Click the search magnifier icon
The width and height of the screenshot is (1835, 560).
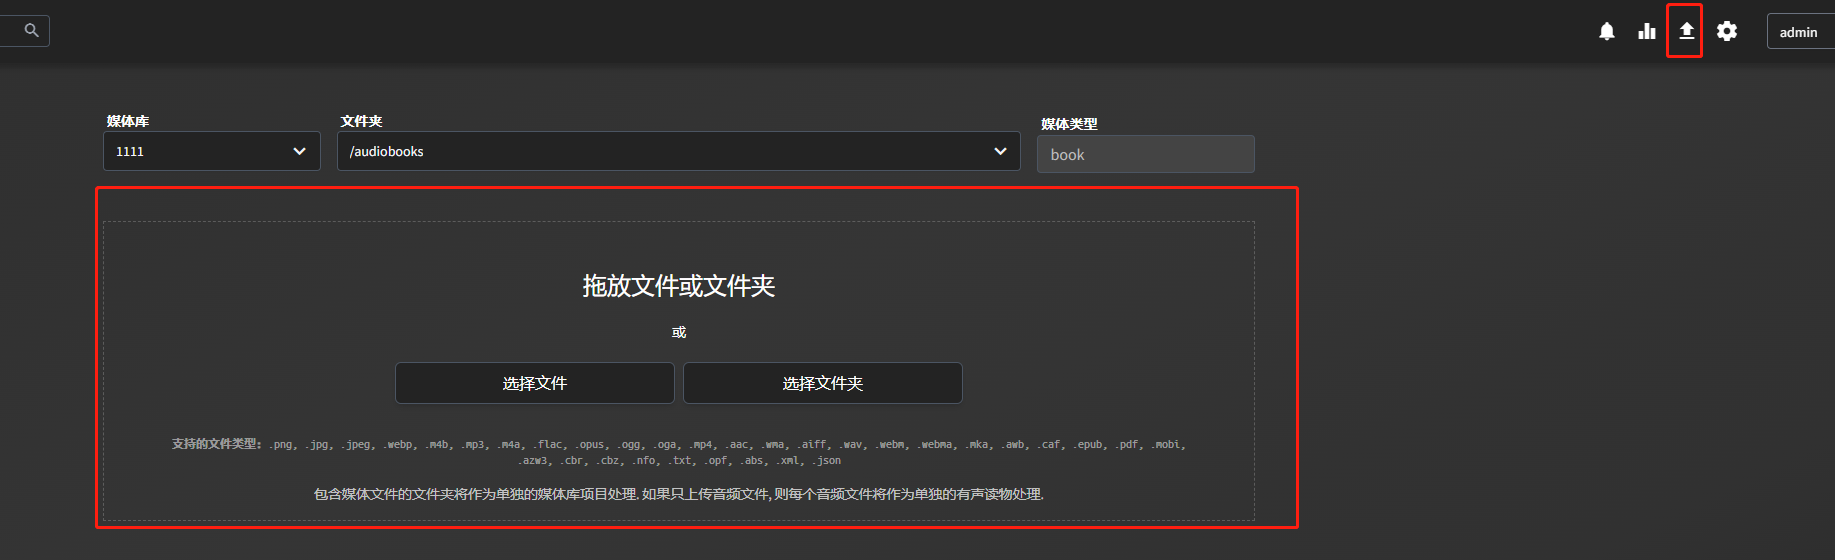(x=31, y=31)
